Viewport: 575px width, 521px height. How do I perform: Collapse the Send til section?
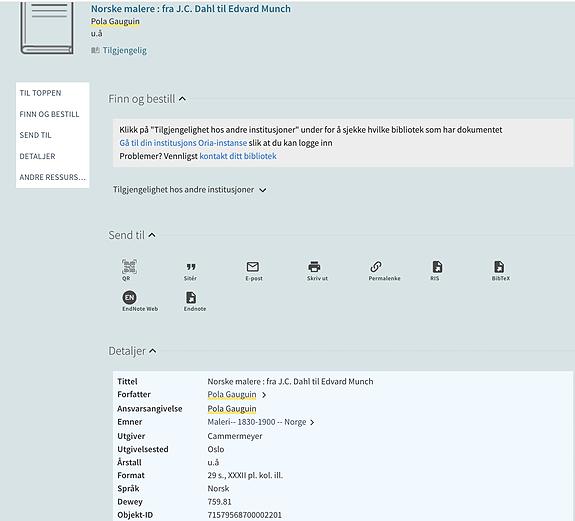click(152, 235)
